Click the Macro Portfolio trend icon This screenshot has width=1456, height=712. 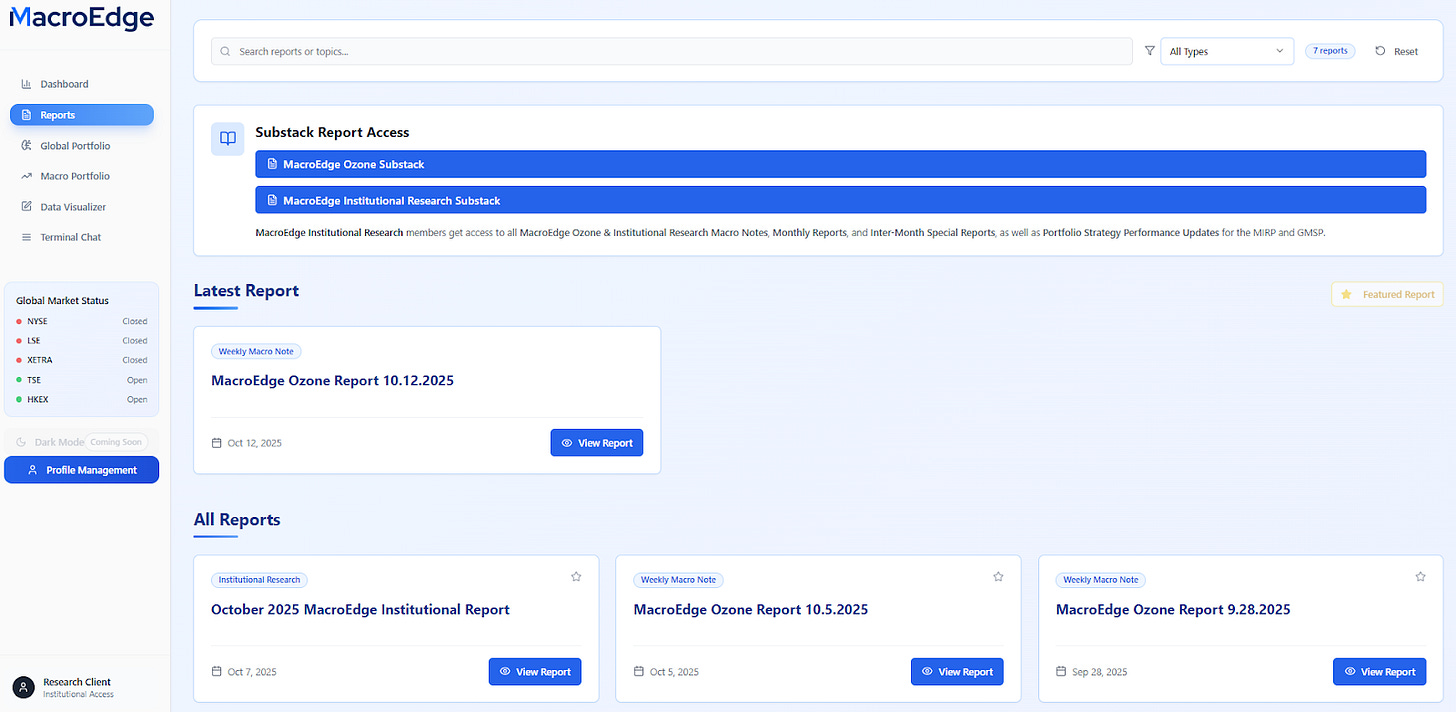(27, 176)
